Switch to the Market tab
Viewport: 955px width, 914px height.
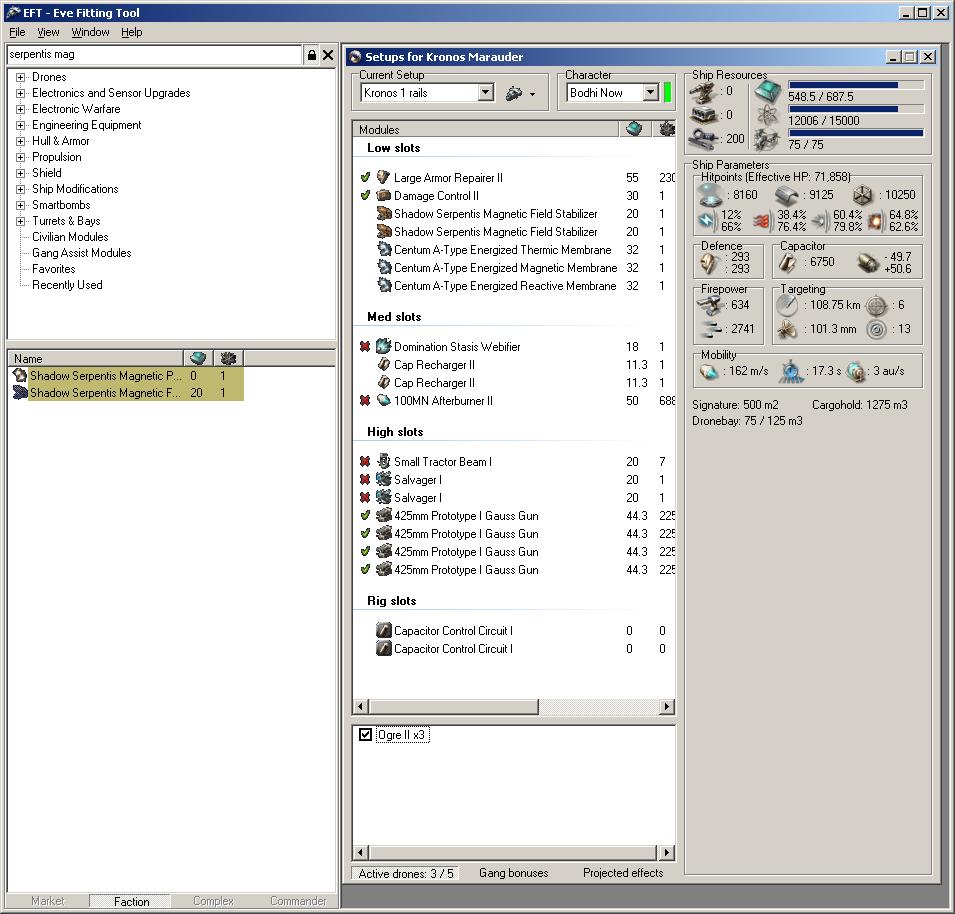(x=48, y=901)
